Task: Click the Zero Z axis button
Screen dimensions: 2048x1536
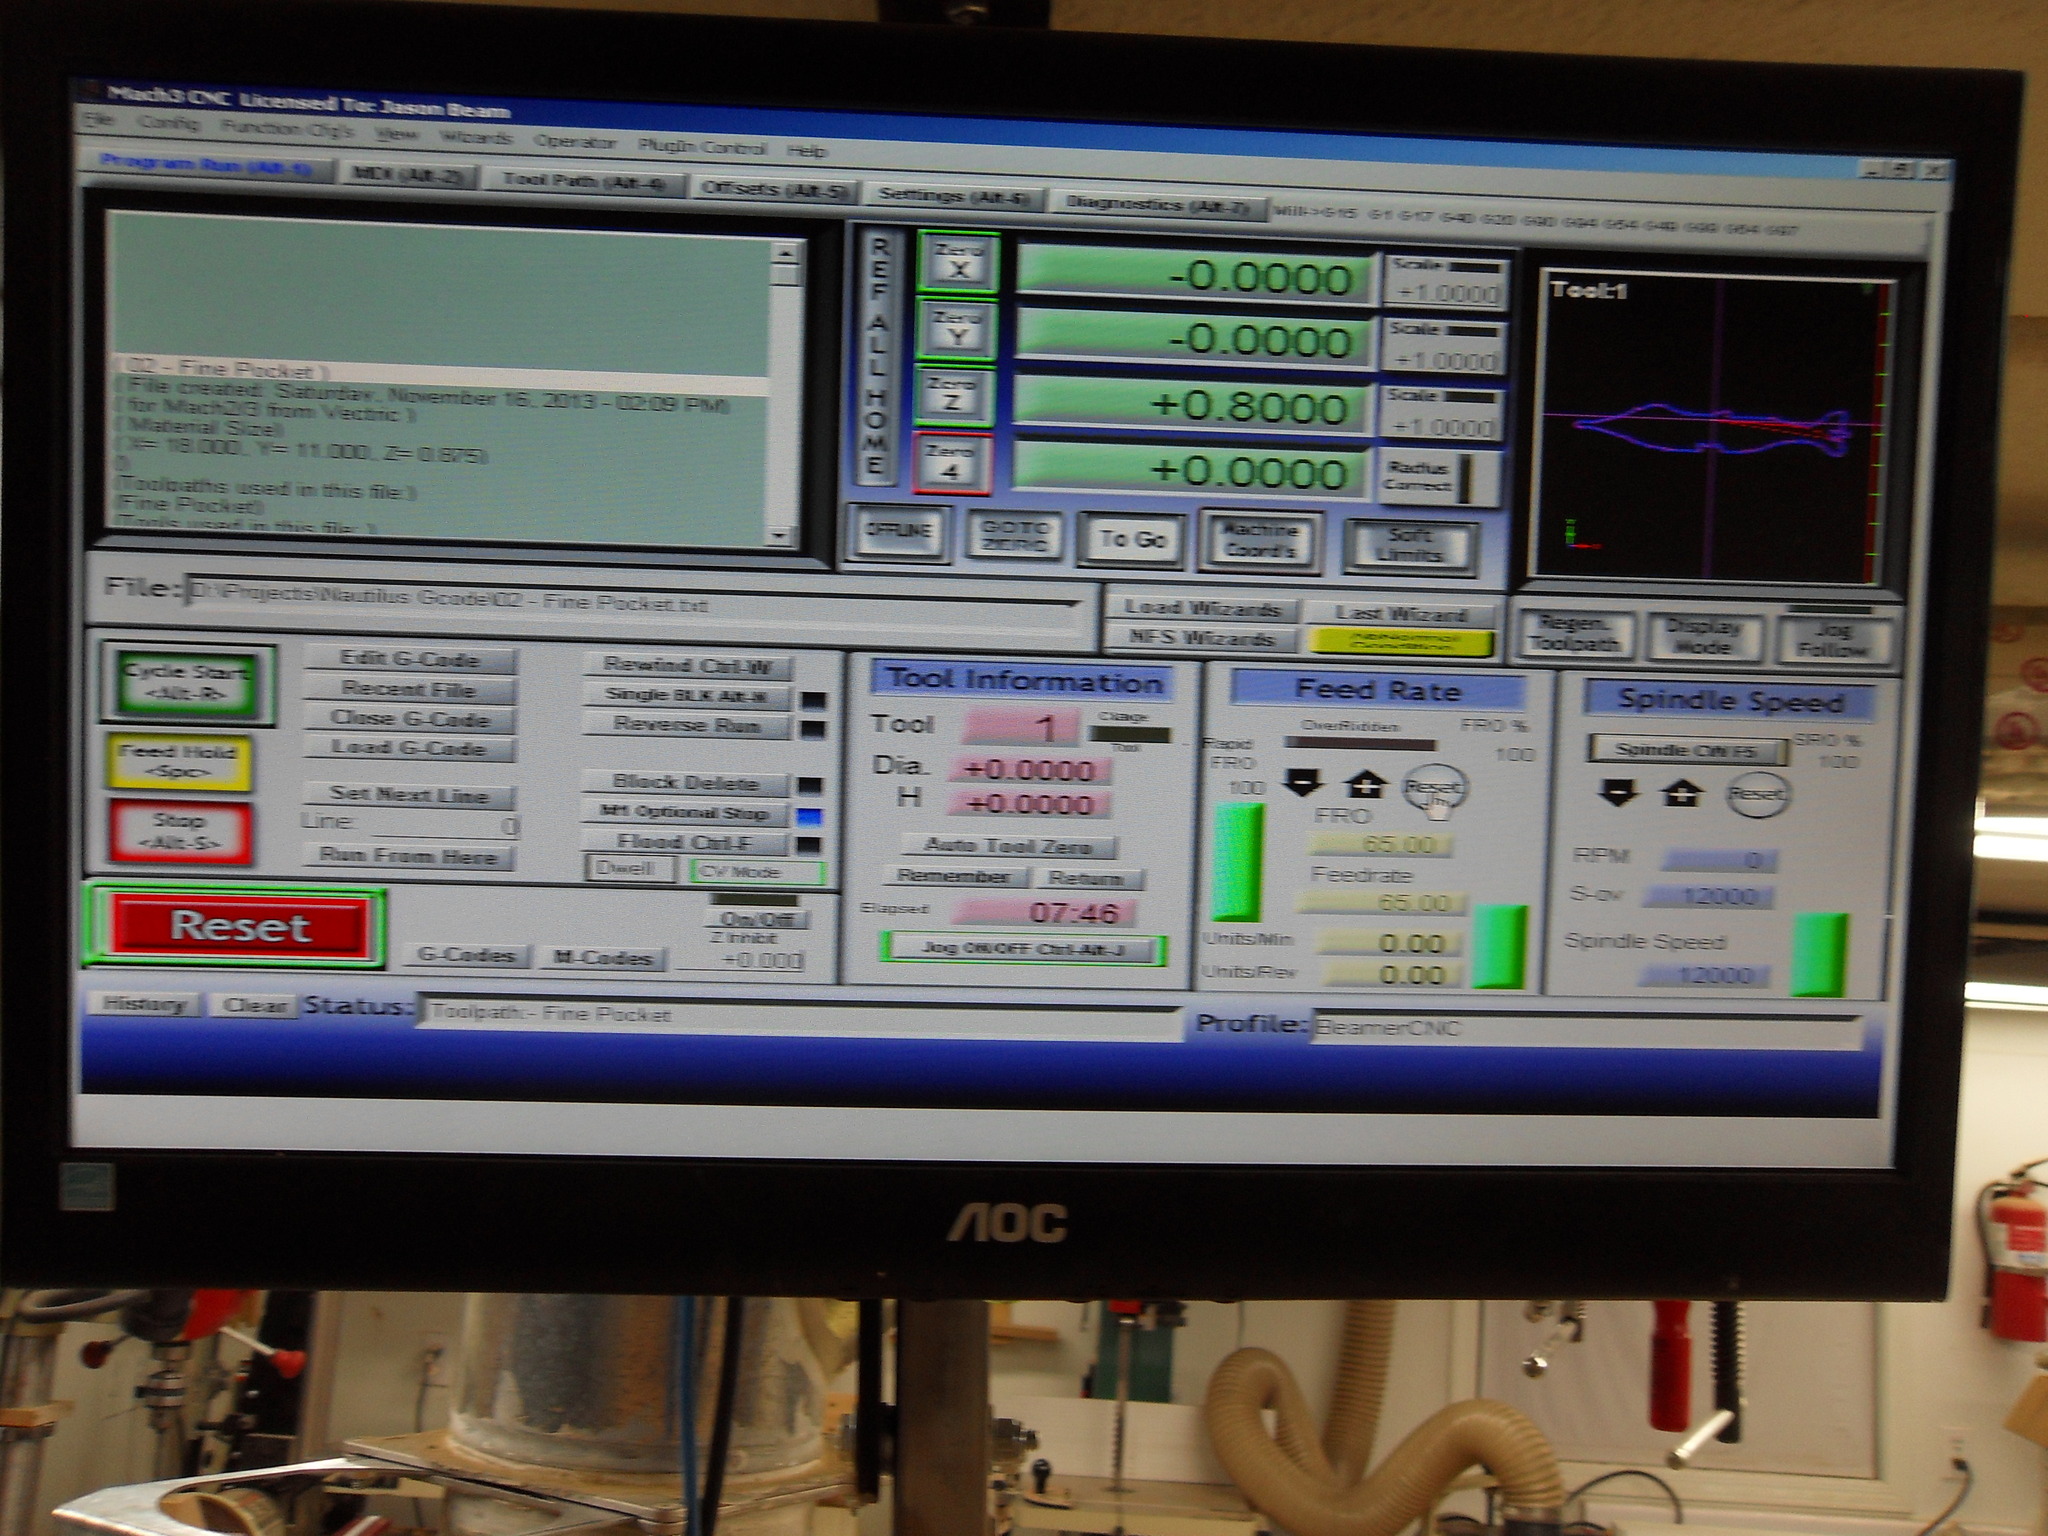Action: point(953,395)
